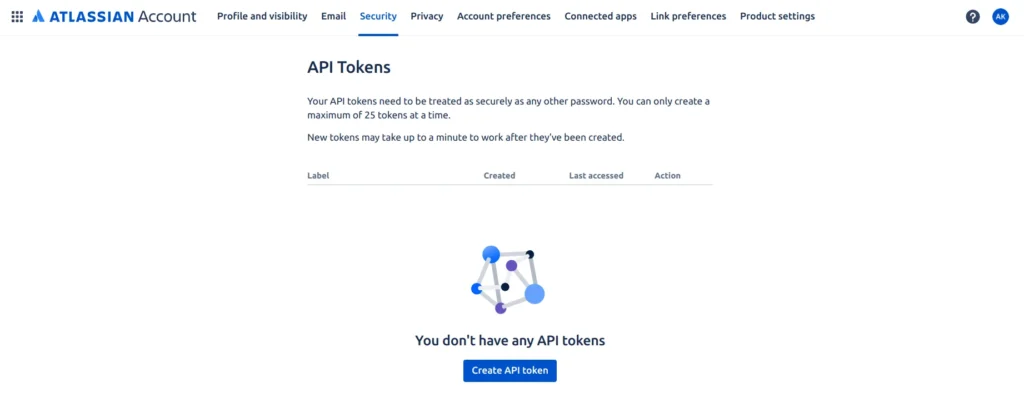
Task: Navigate to Account preferences tab
Action: pos(504,17)
